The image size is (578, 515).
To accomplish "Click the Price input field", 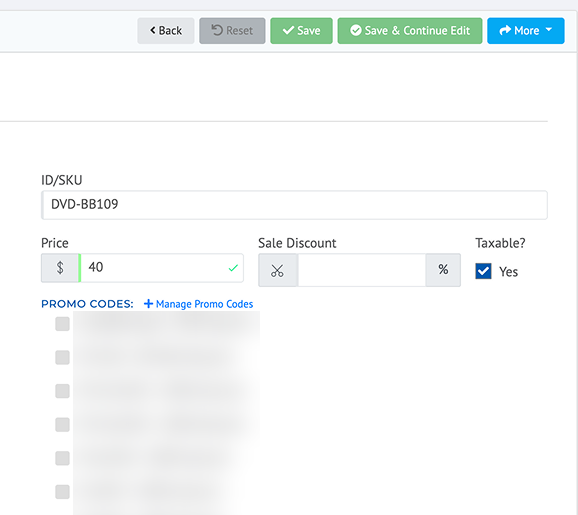I will point(161,268).
